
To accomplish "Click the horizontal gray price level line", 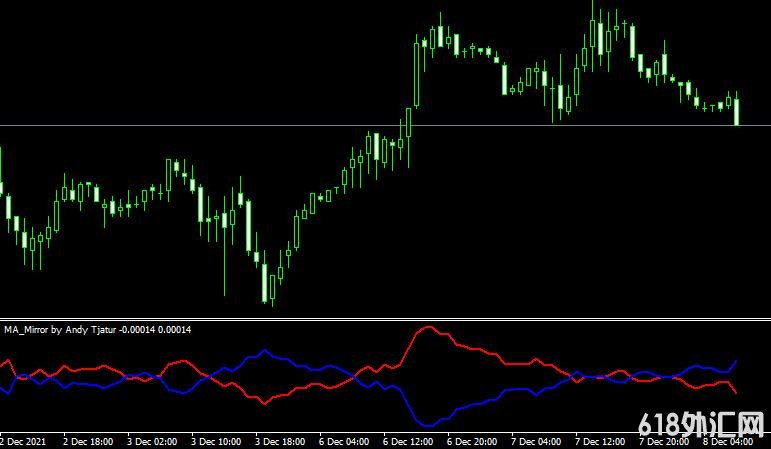I will point(386,126).
